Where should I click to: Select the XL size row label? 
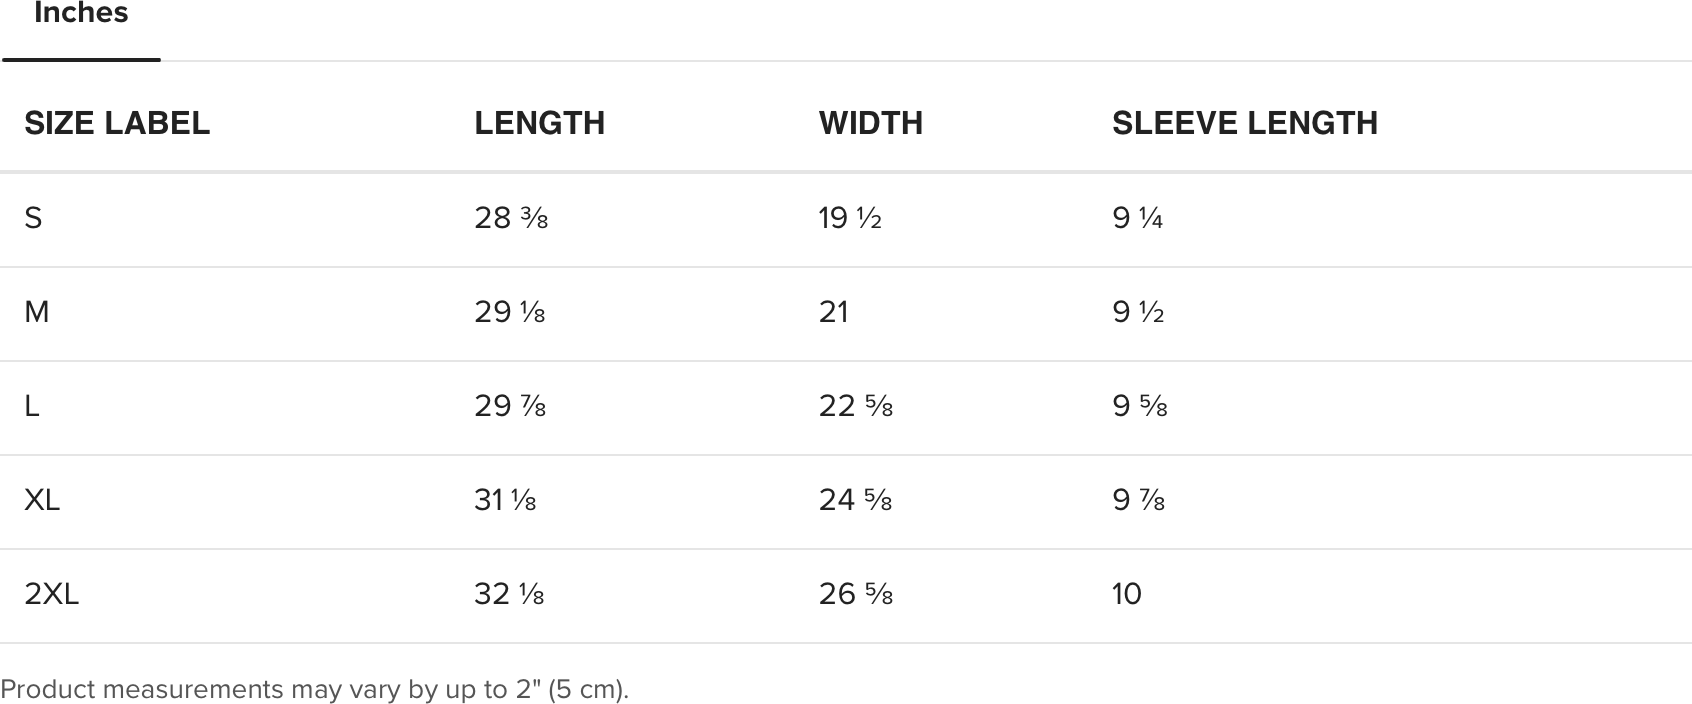tap(42, 499)
